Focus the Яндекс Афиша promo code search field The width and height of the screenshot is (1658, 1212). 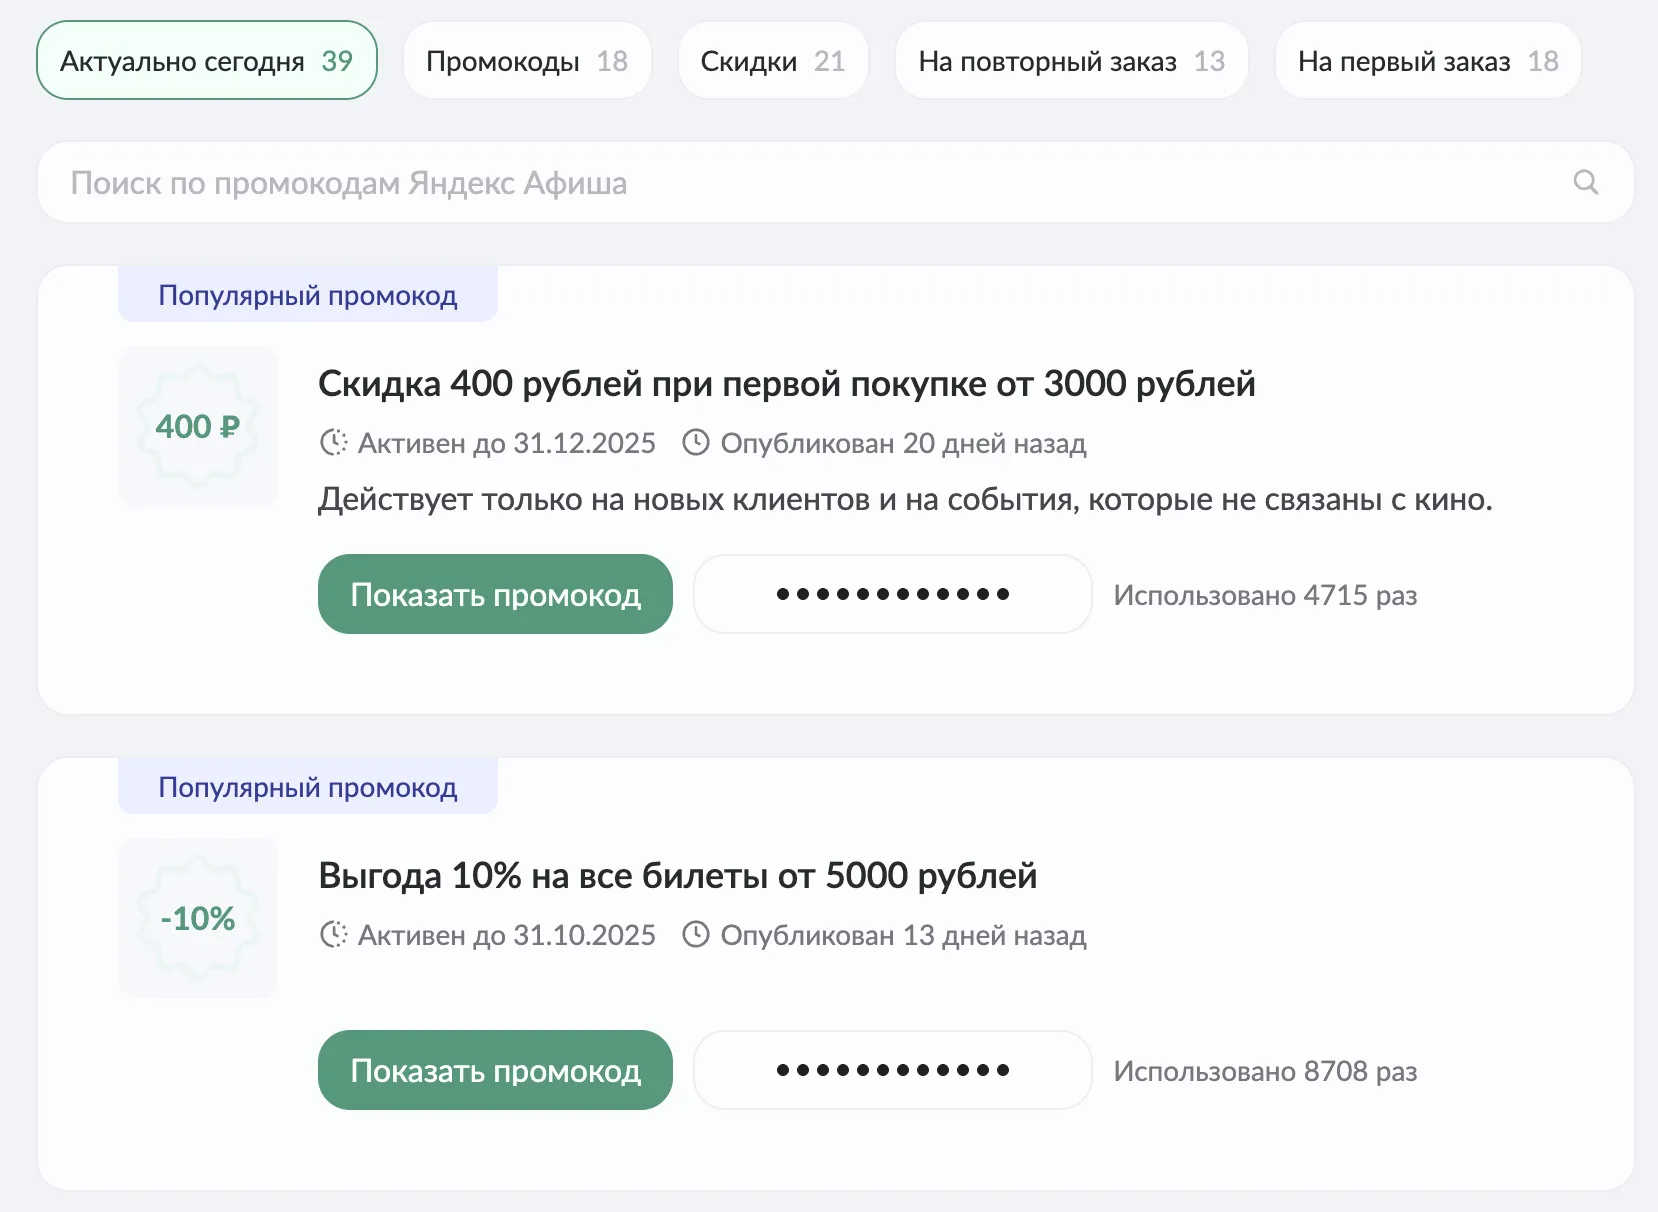point(800,183)
